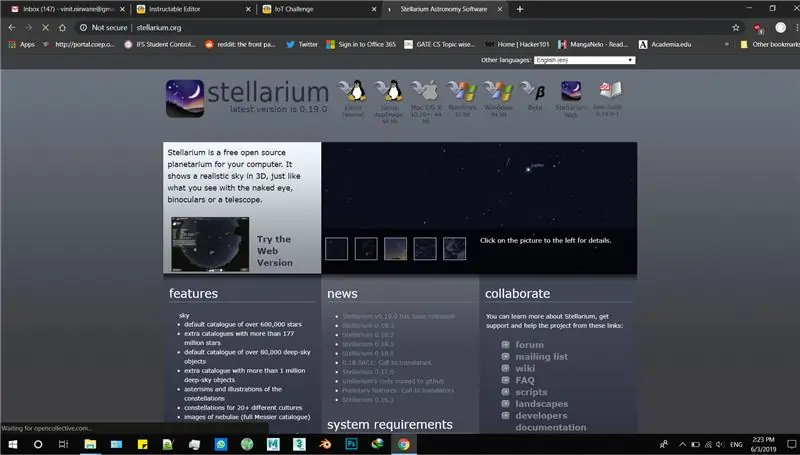This screenshot has height=455, width=800.
Task: Open the Beta download icon
Action: (534, 96)
